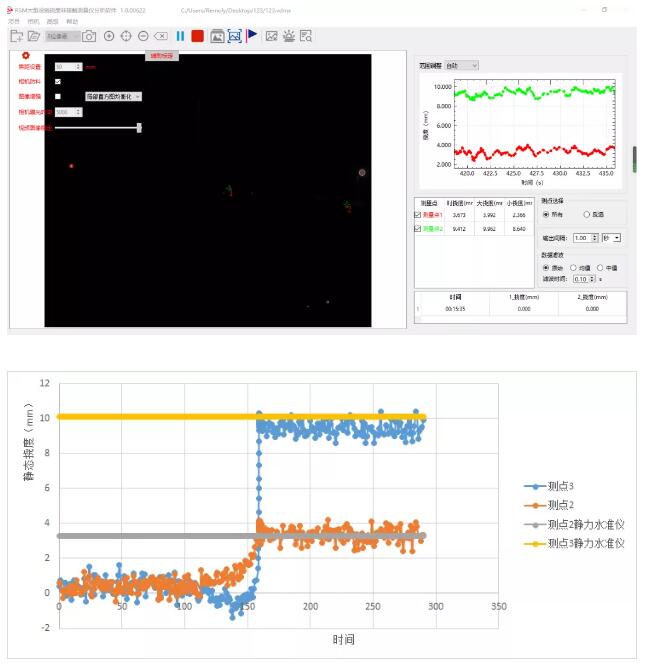
Task: Click the new project folder icon
Action: (x=17, y=36)
